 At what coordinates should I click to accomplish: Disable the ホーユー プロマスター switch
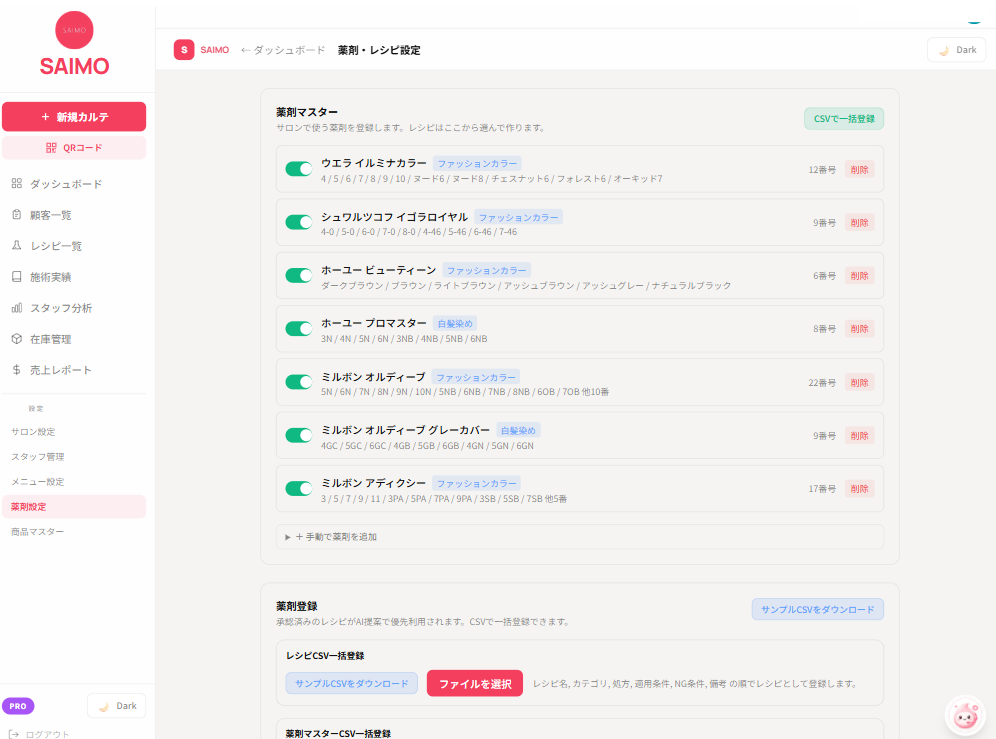click(299, 329)
